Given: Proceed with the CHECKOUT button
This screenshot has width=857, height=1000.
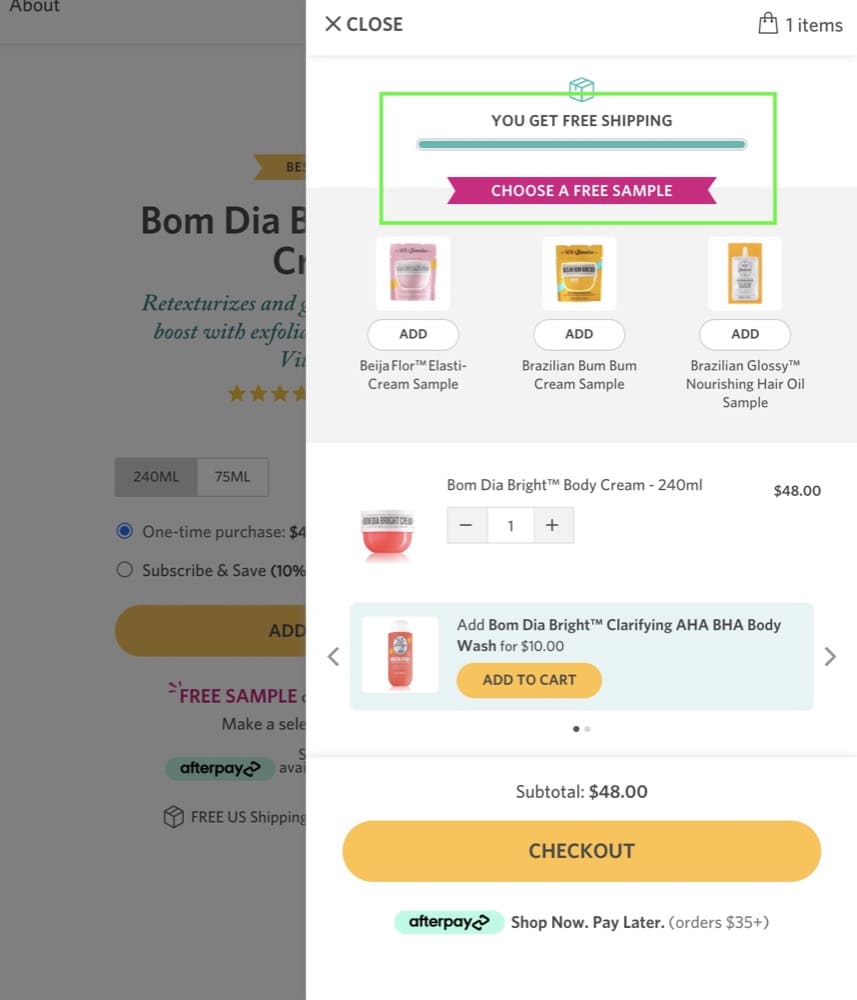Looking at the screenshot, I should (x=581, y=851).
